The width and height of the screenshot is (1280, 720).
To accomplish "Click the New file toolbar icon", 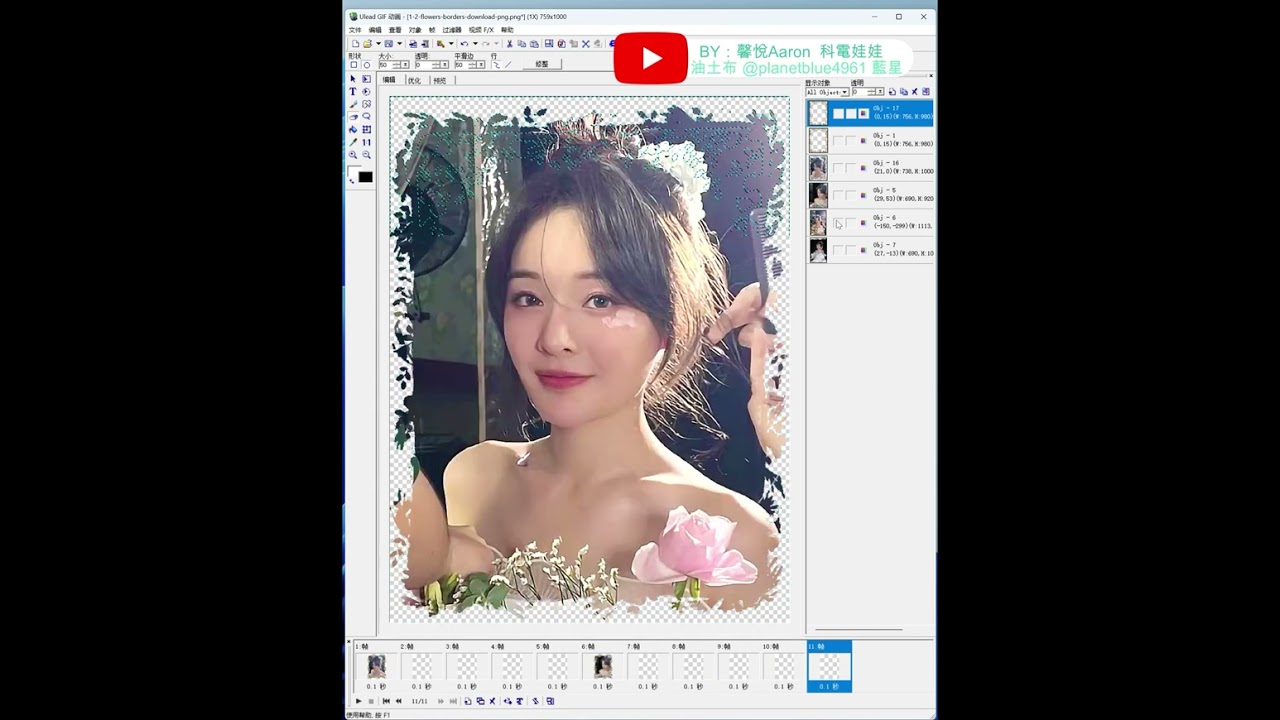I will coord(355,44).
